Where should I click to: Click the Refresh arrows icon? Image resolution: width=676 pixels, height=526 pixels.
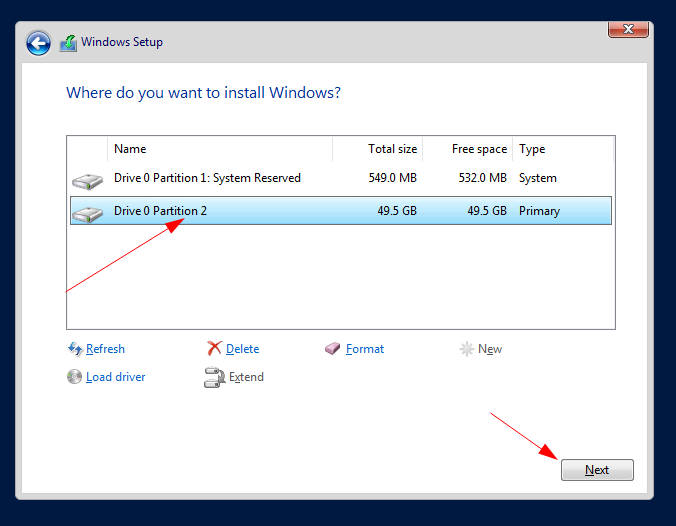75,349
